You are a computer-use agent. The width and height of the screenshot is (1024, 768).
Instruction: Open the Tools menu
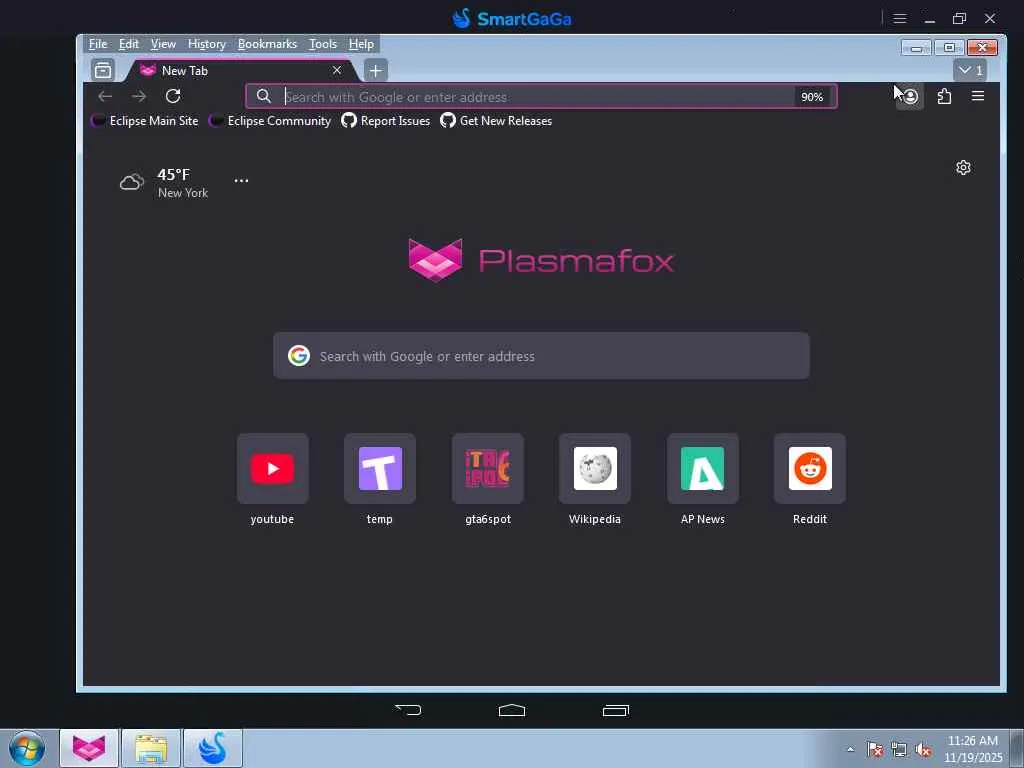pyautogui.click(x=323, y=44)
